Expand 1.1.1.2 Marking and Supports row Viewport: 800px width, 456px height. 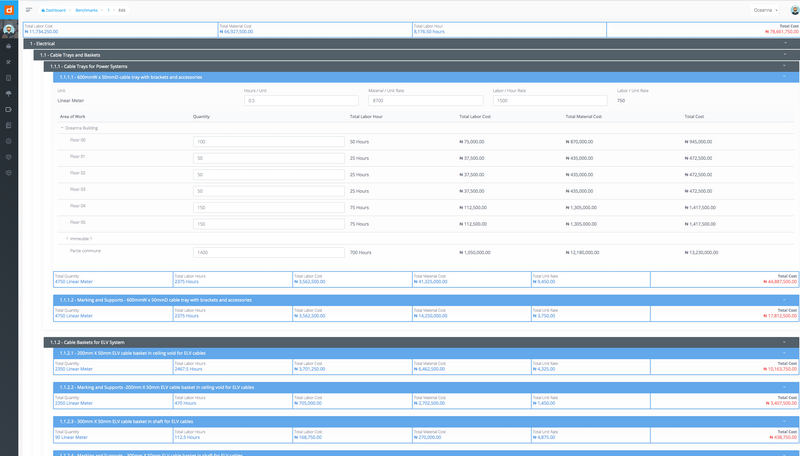[x=426, y=300]
